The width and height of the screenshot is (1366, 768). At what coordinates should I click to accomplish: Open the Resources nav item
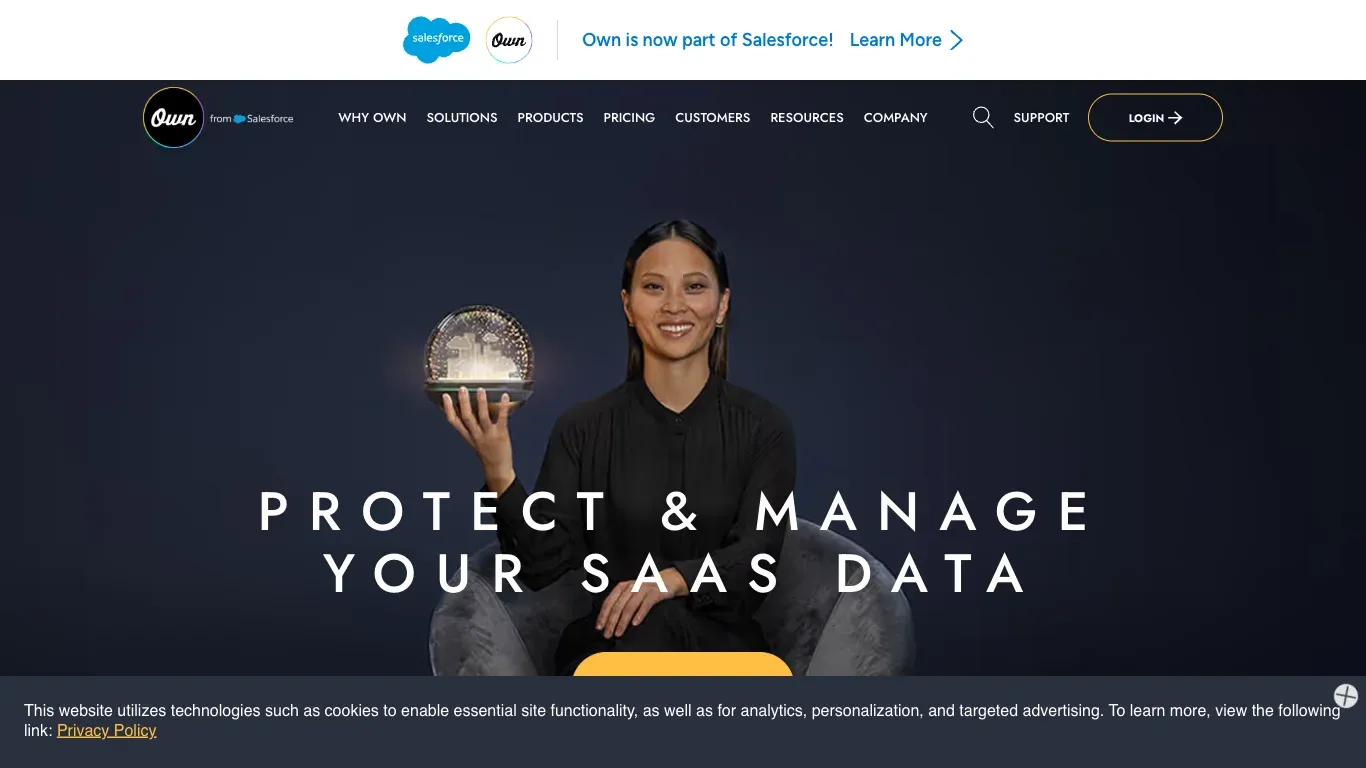coord(807,118)
